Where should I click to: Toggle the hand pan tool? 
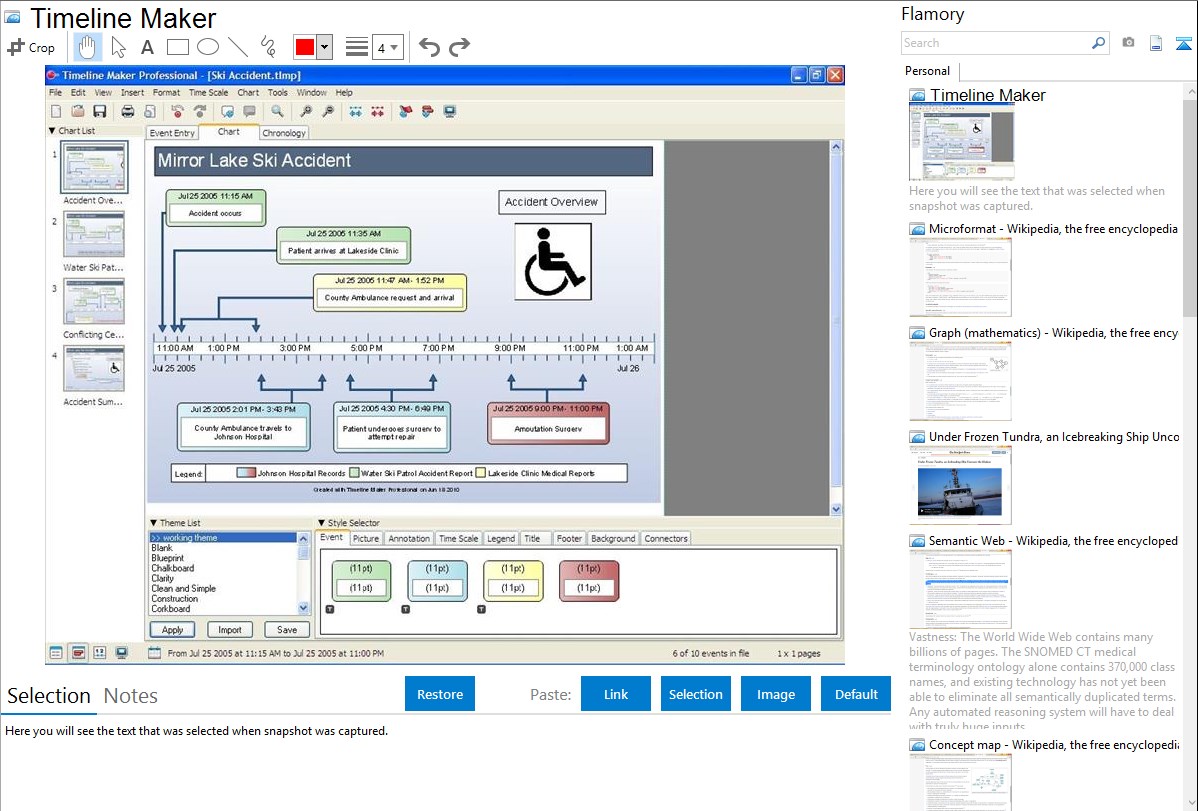88,47
